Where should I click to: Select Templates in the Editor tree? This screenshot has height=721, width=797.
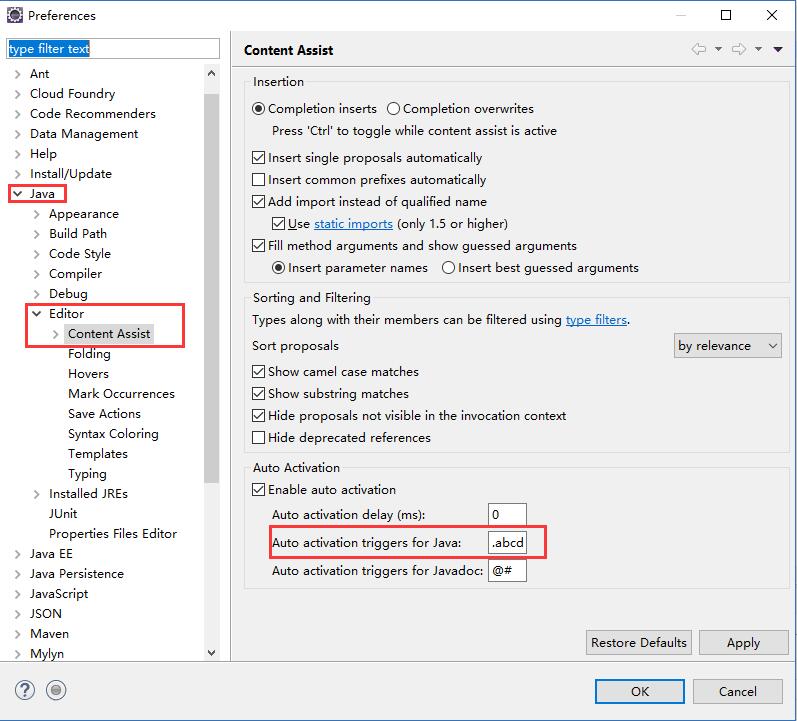pos(97,454)
